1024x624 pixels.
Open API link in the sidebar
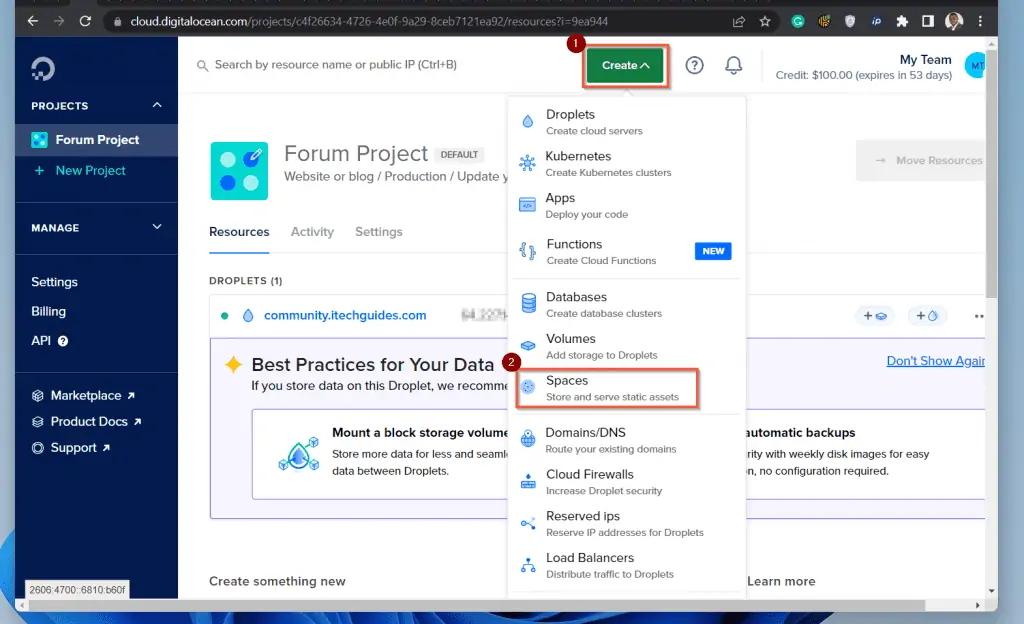pos(40,341)
